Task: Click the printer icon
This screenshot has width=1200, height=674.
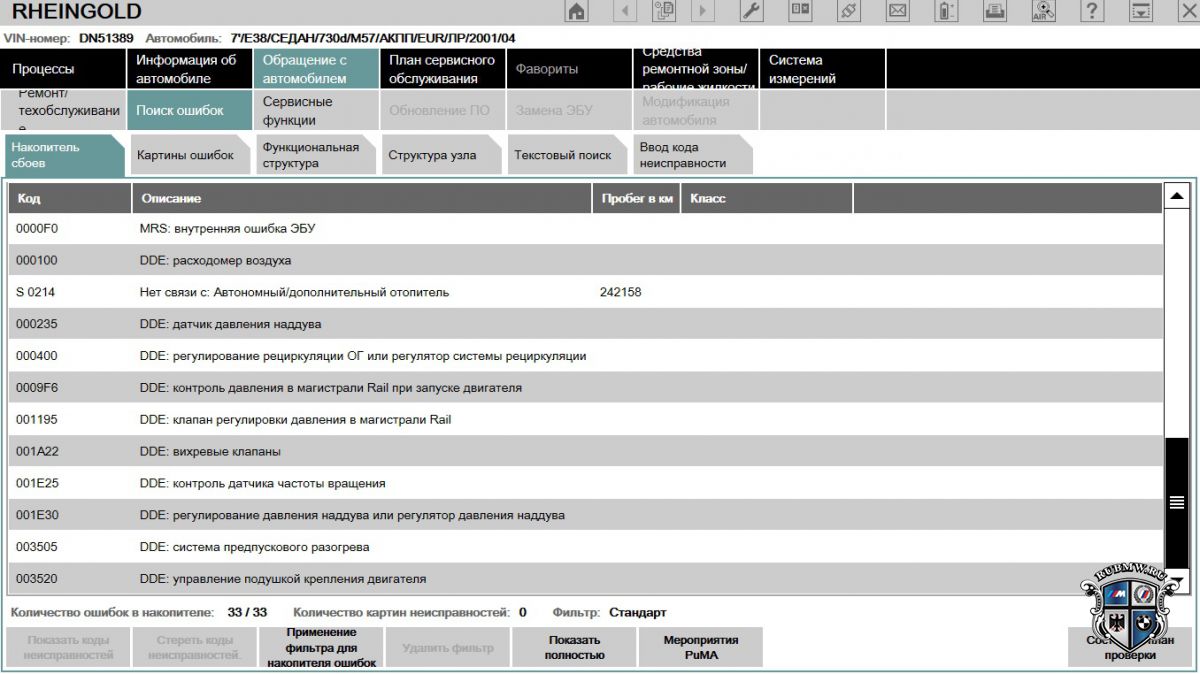Action: click(995, 11)
